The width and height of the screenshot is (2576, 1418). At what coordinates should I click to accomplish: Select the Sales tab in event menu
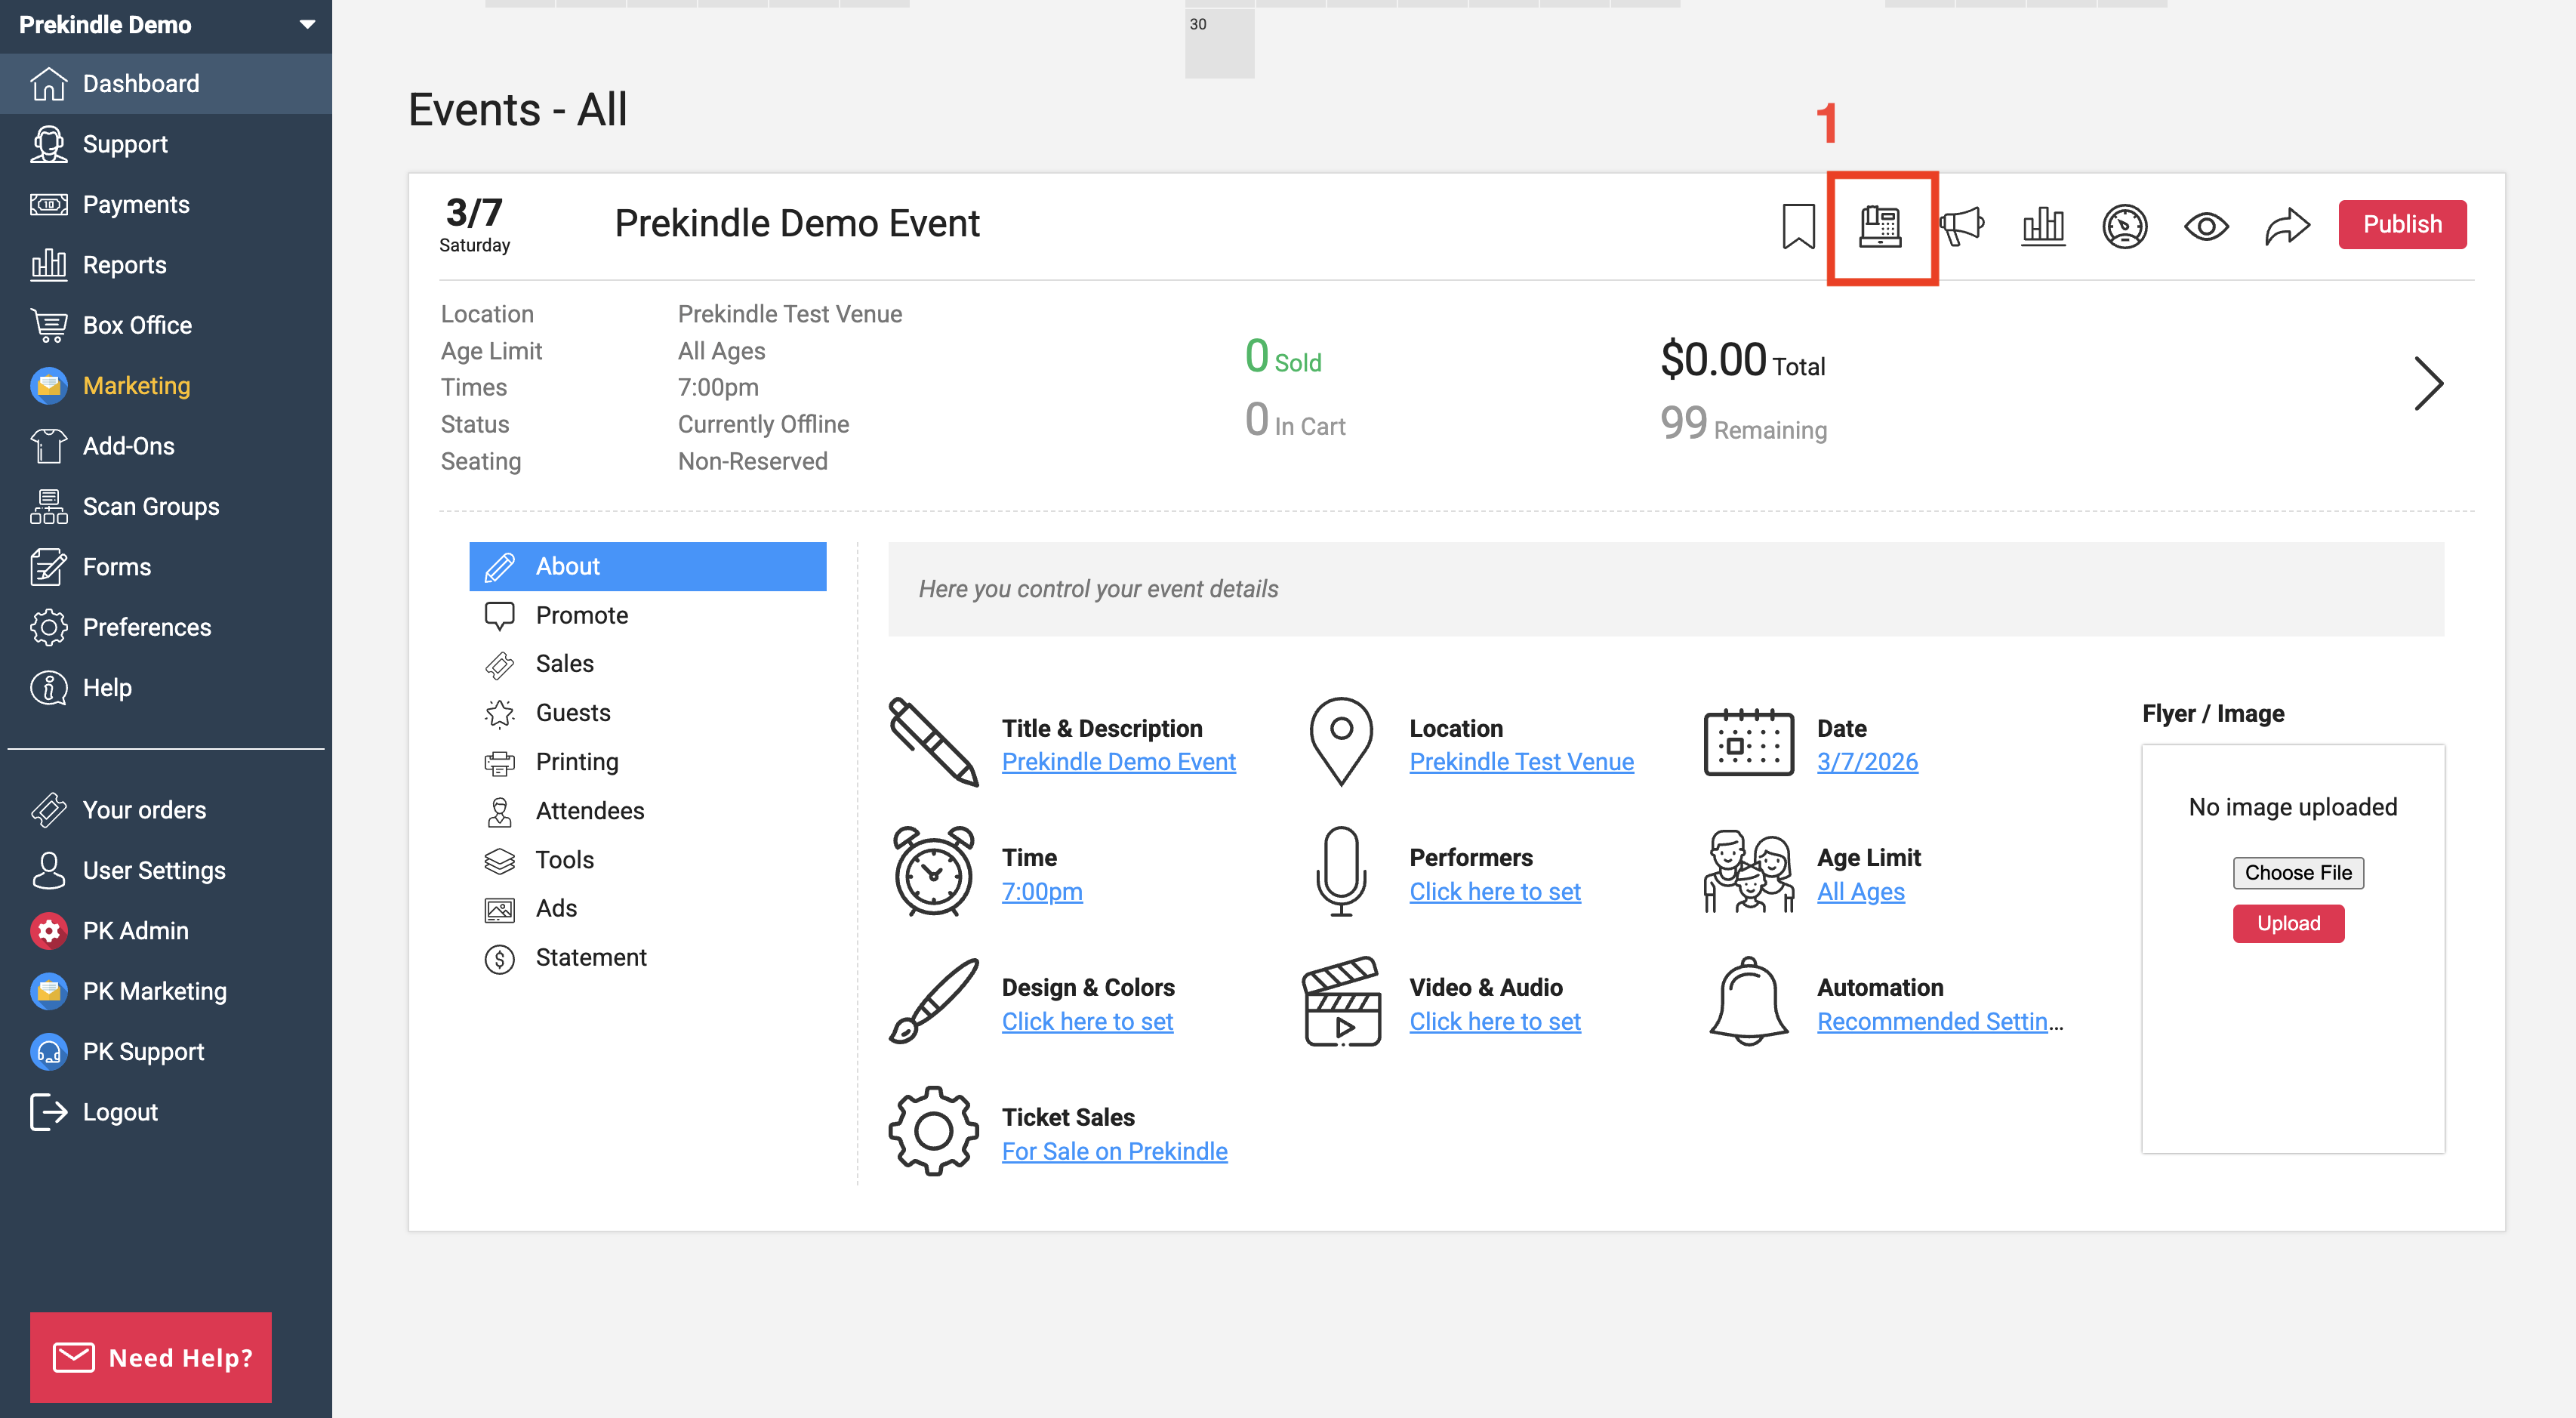pyautogui.click(x=564, y=664)
